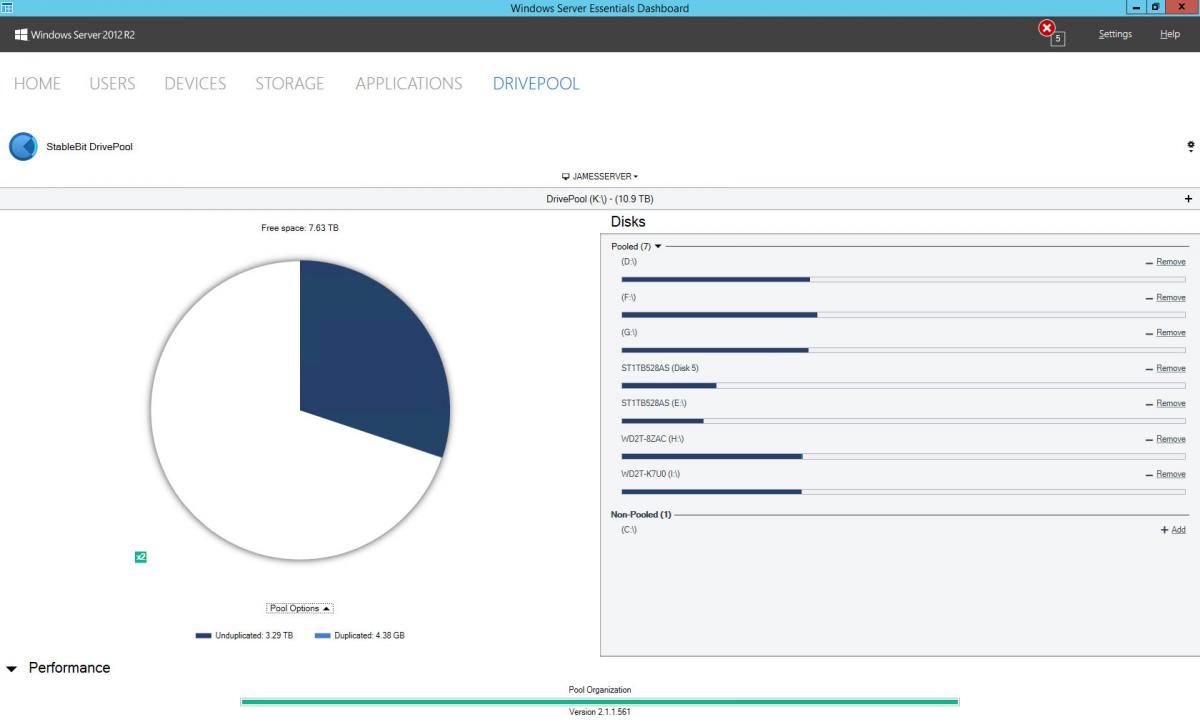Remove the (F:\) disk from the pool

pyautogui.click(x=1171, y=298)
